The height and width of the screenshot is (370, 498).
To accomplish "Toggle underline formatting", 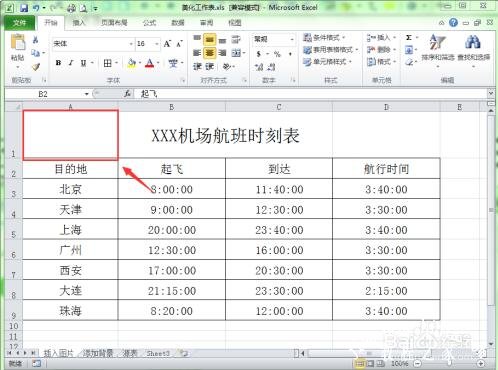I will (83, 63).
